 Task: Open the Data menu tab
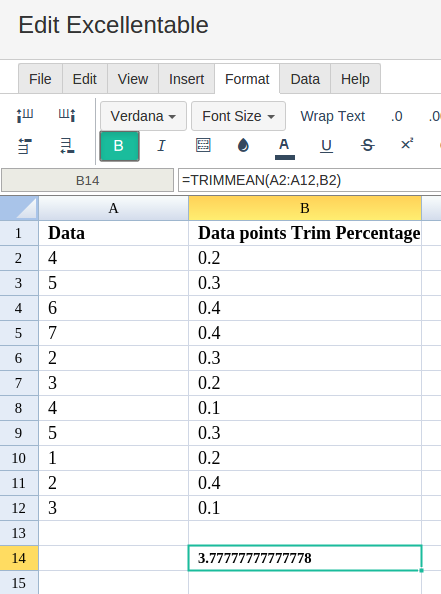(x=305, y=79)
